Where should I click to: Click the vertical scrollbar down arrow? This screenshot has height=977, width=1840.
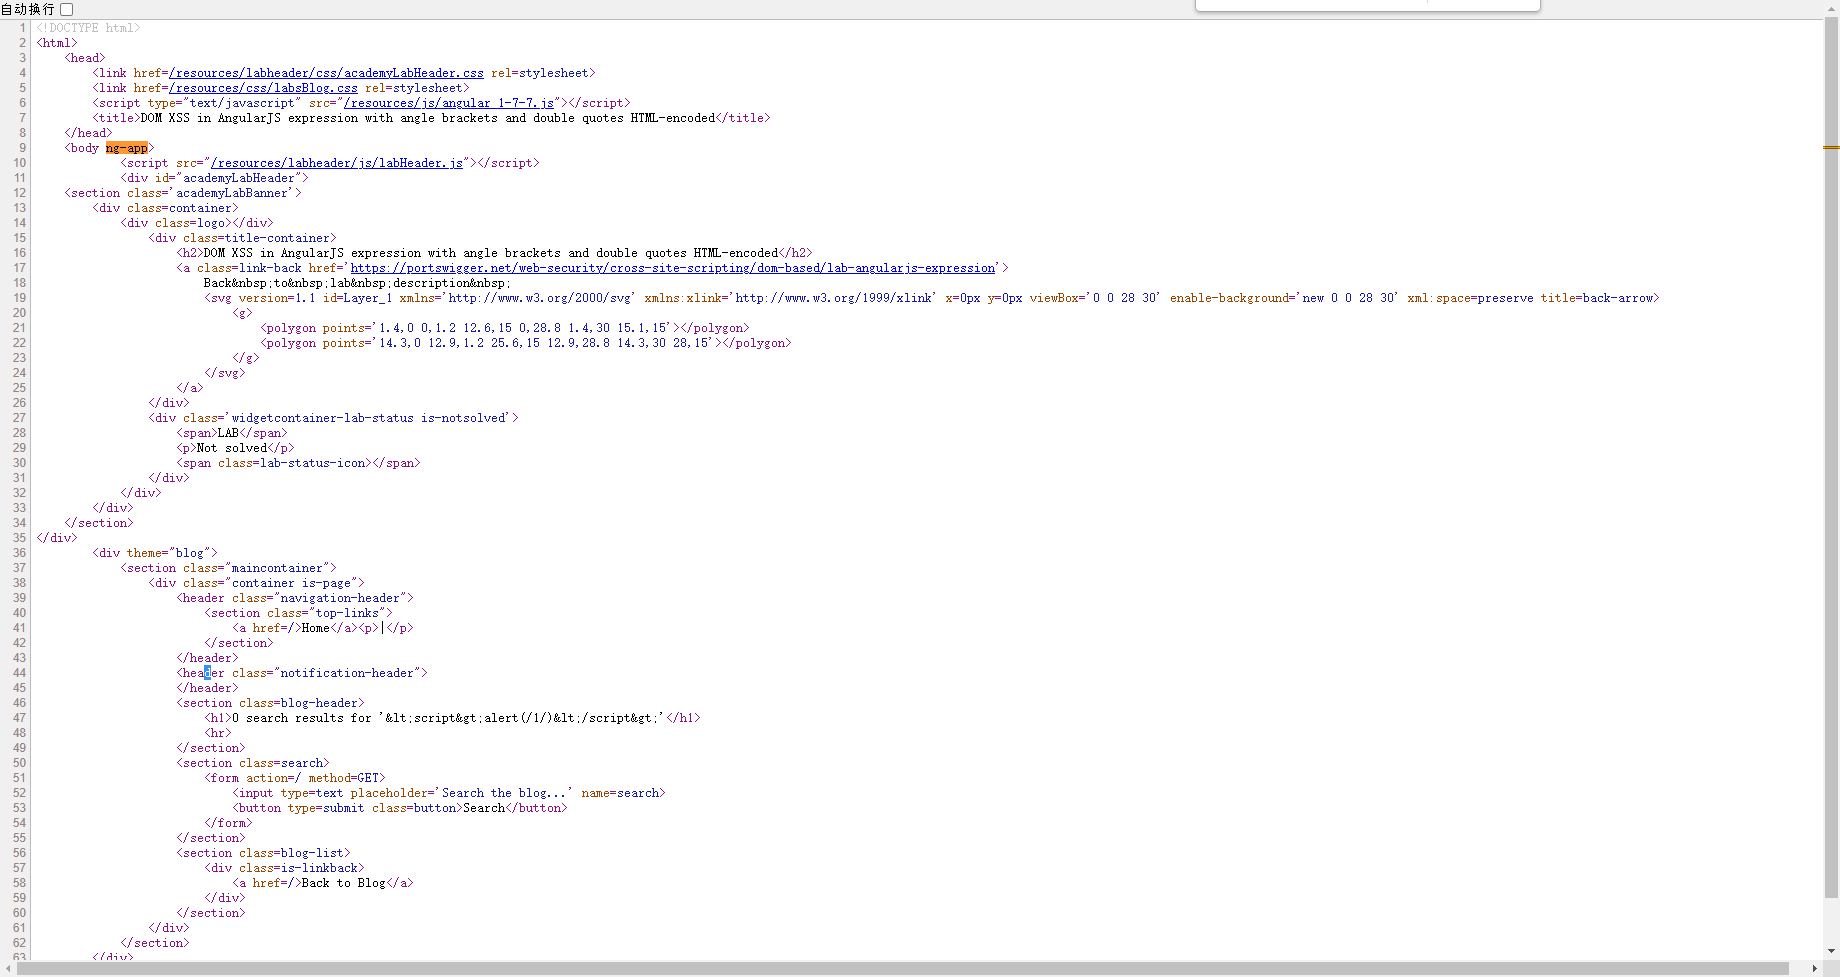pos(1831,952)
